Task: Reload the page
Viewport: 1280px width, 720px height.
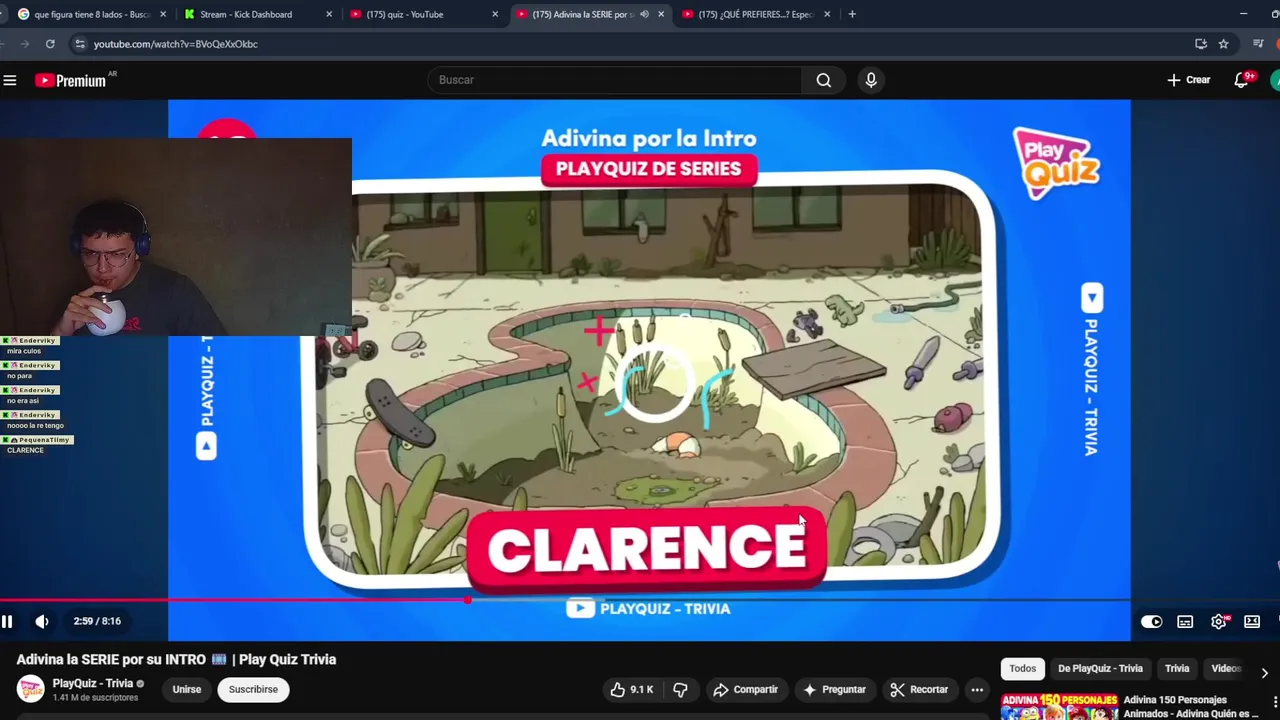Action: [50, 44]
